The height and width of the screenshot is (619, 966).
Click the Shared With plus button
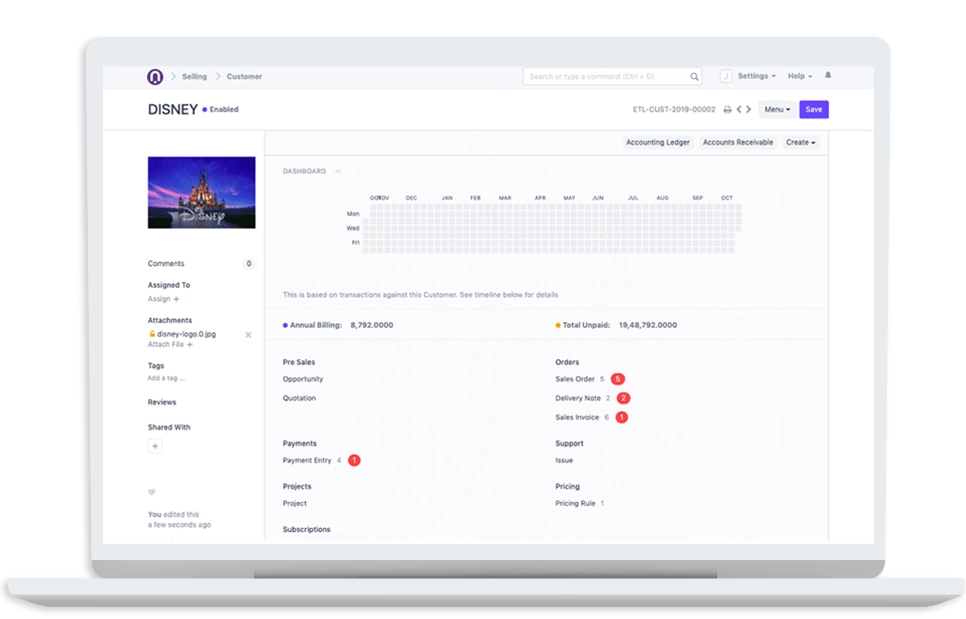155,446
